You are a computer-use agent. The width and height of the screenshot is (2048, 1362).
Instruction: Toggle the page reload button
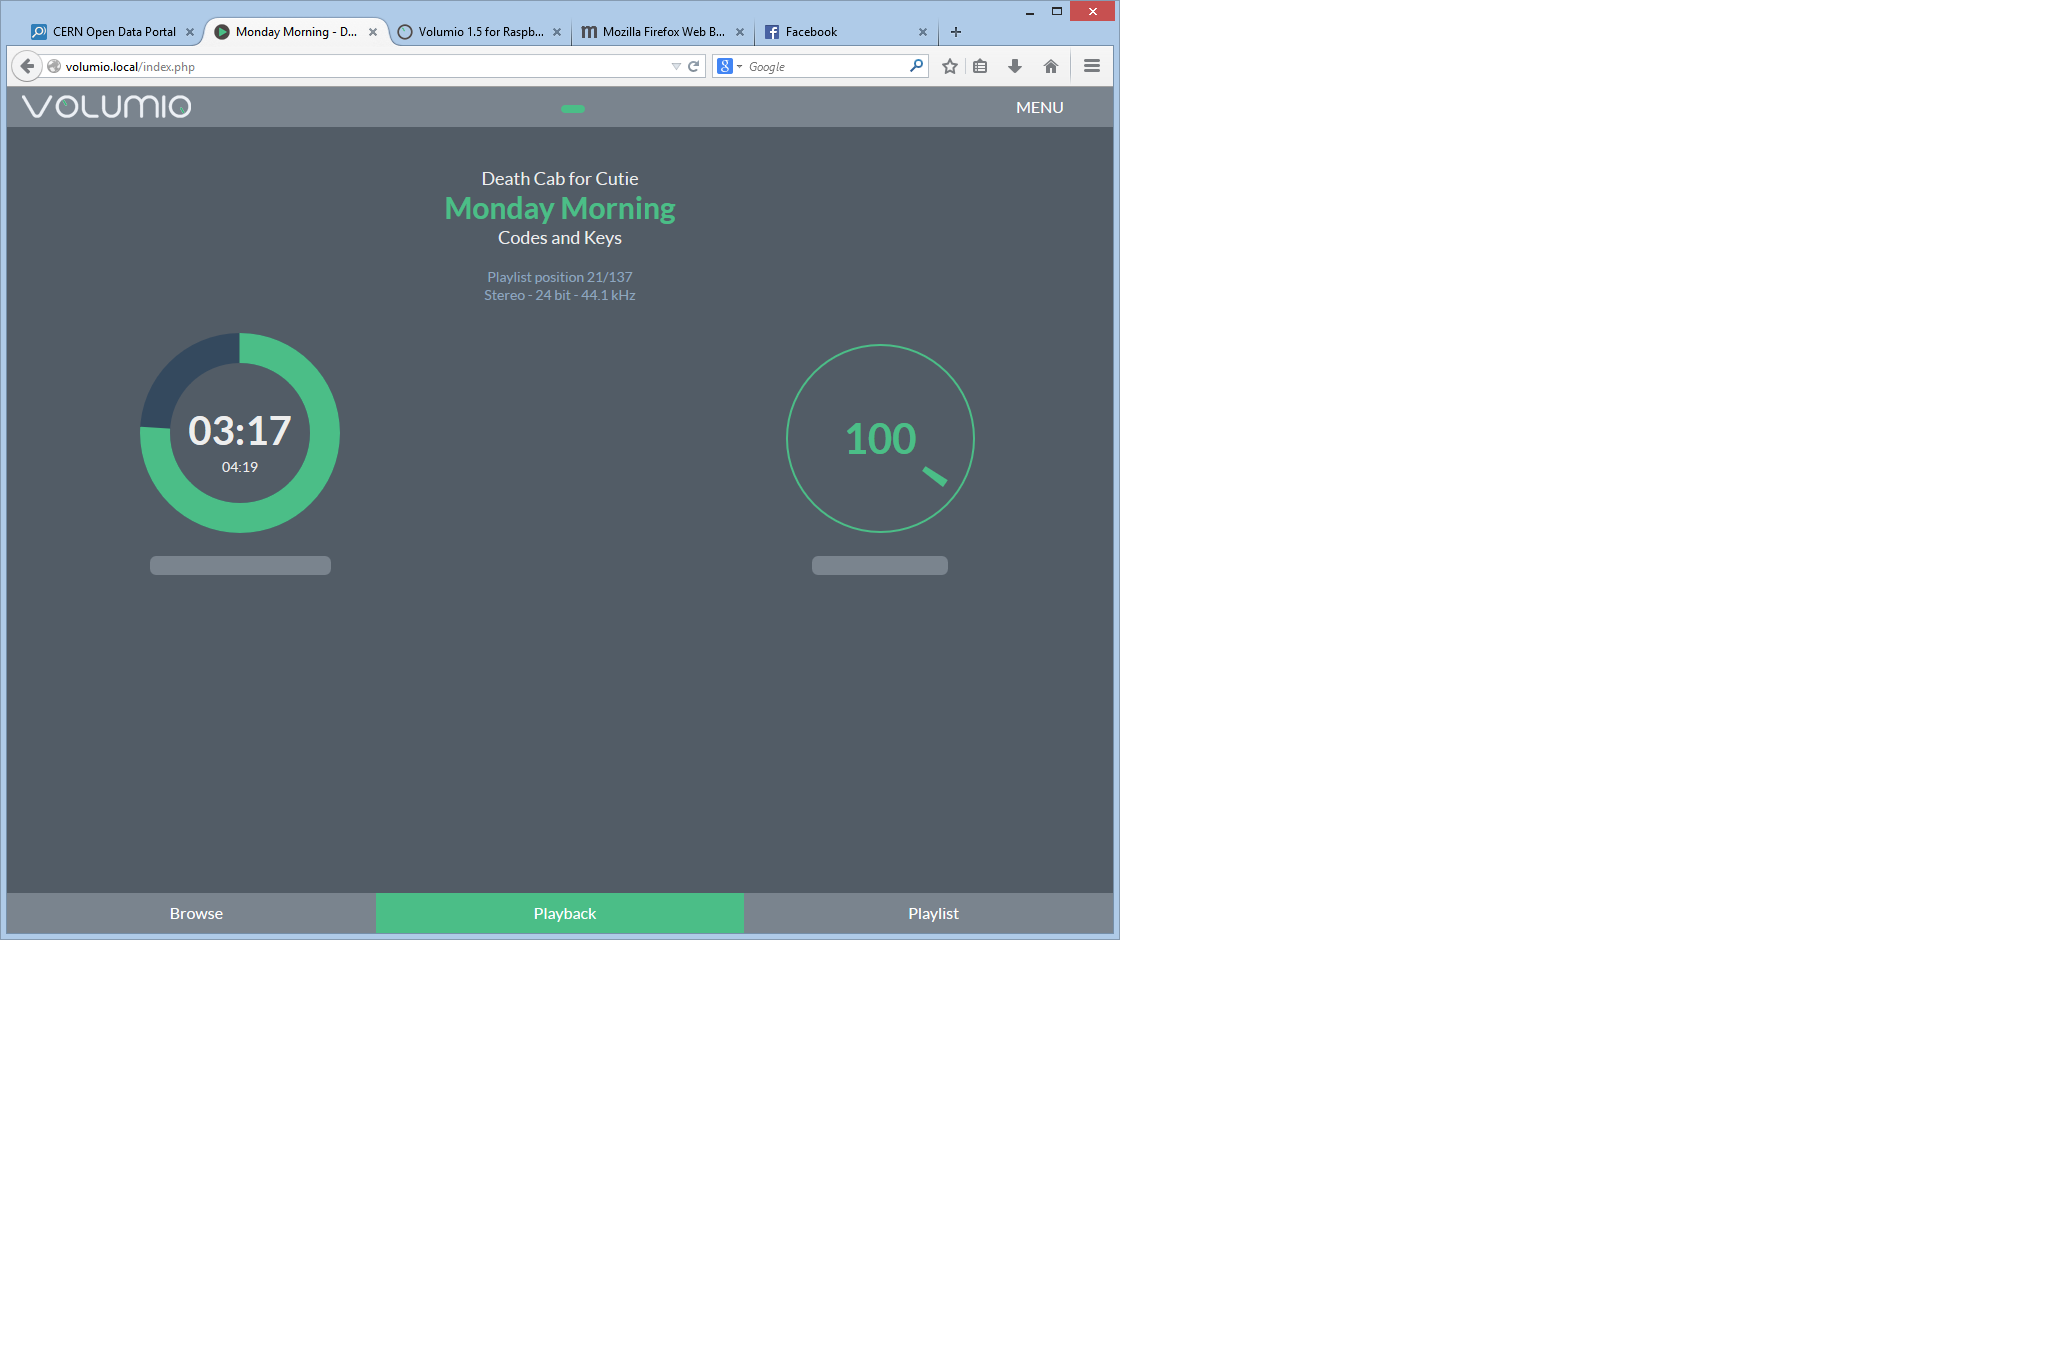[x=693, y=65]
